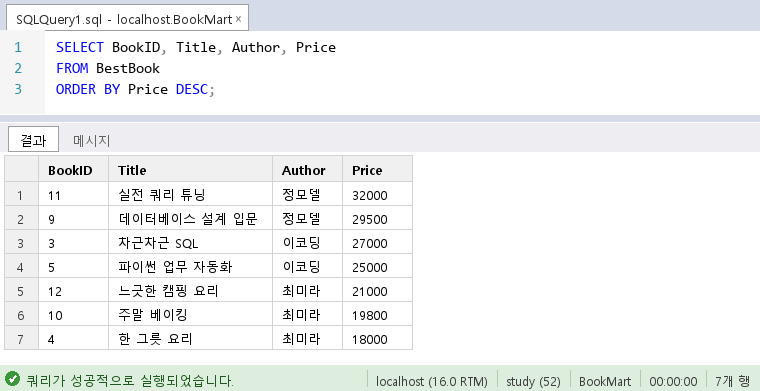Select row 1 header in results grid
Image resolution: width=760 pixels, height=391 pixels.
click(x=21, y=194)
